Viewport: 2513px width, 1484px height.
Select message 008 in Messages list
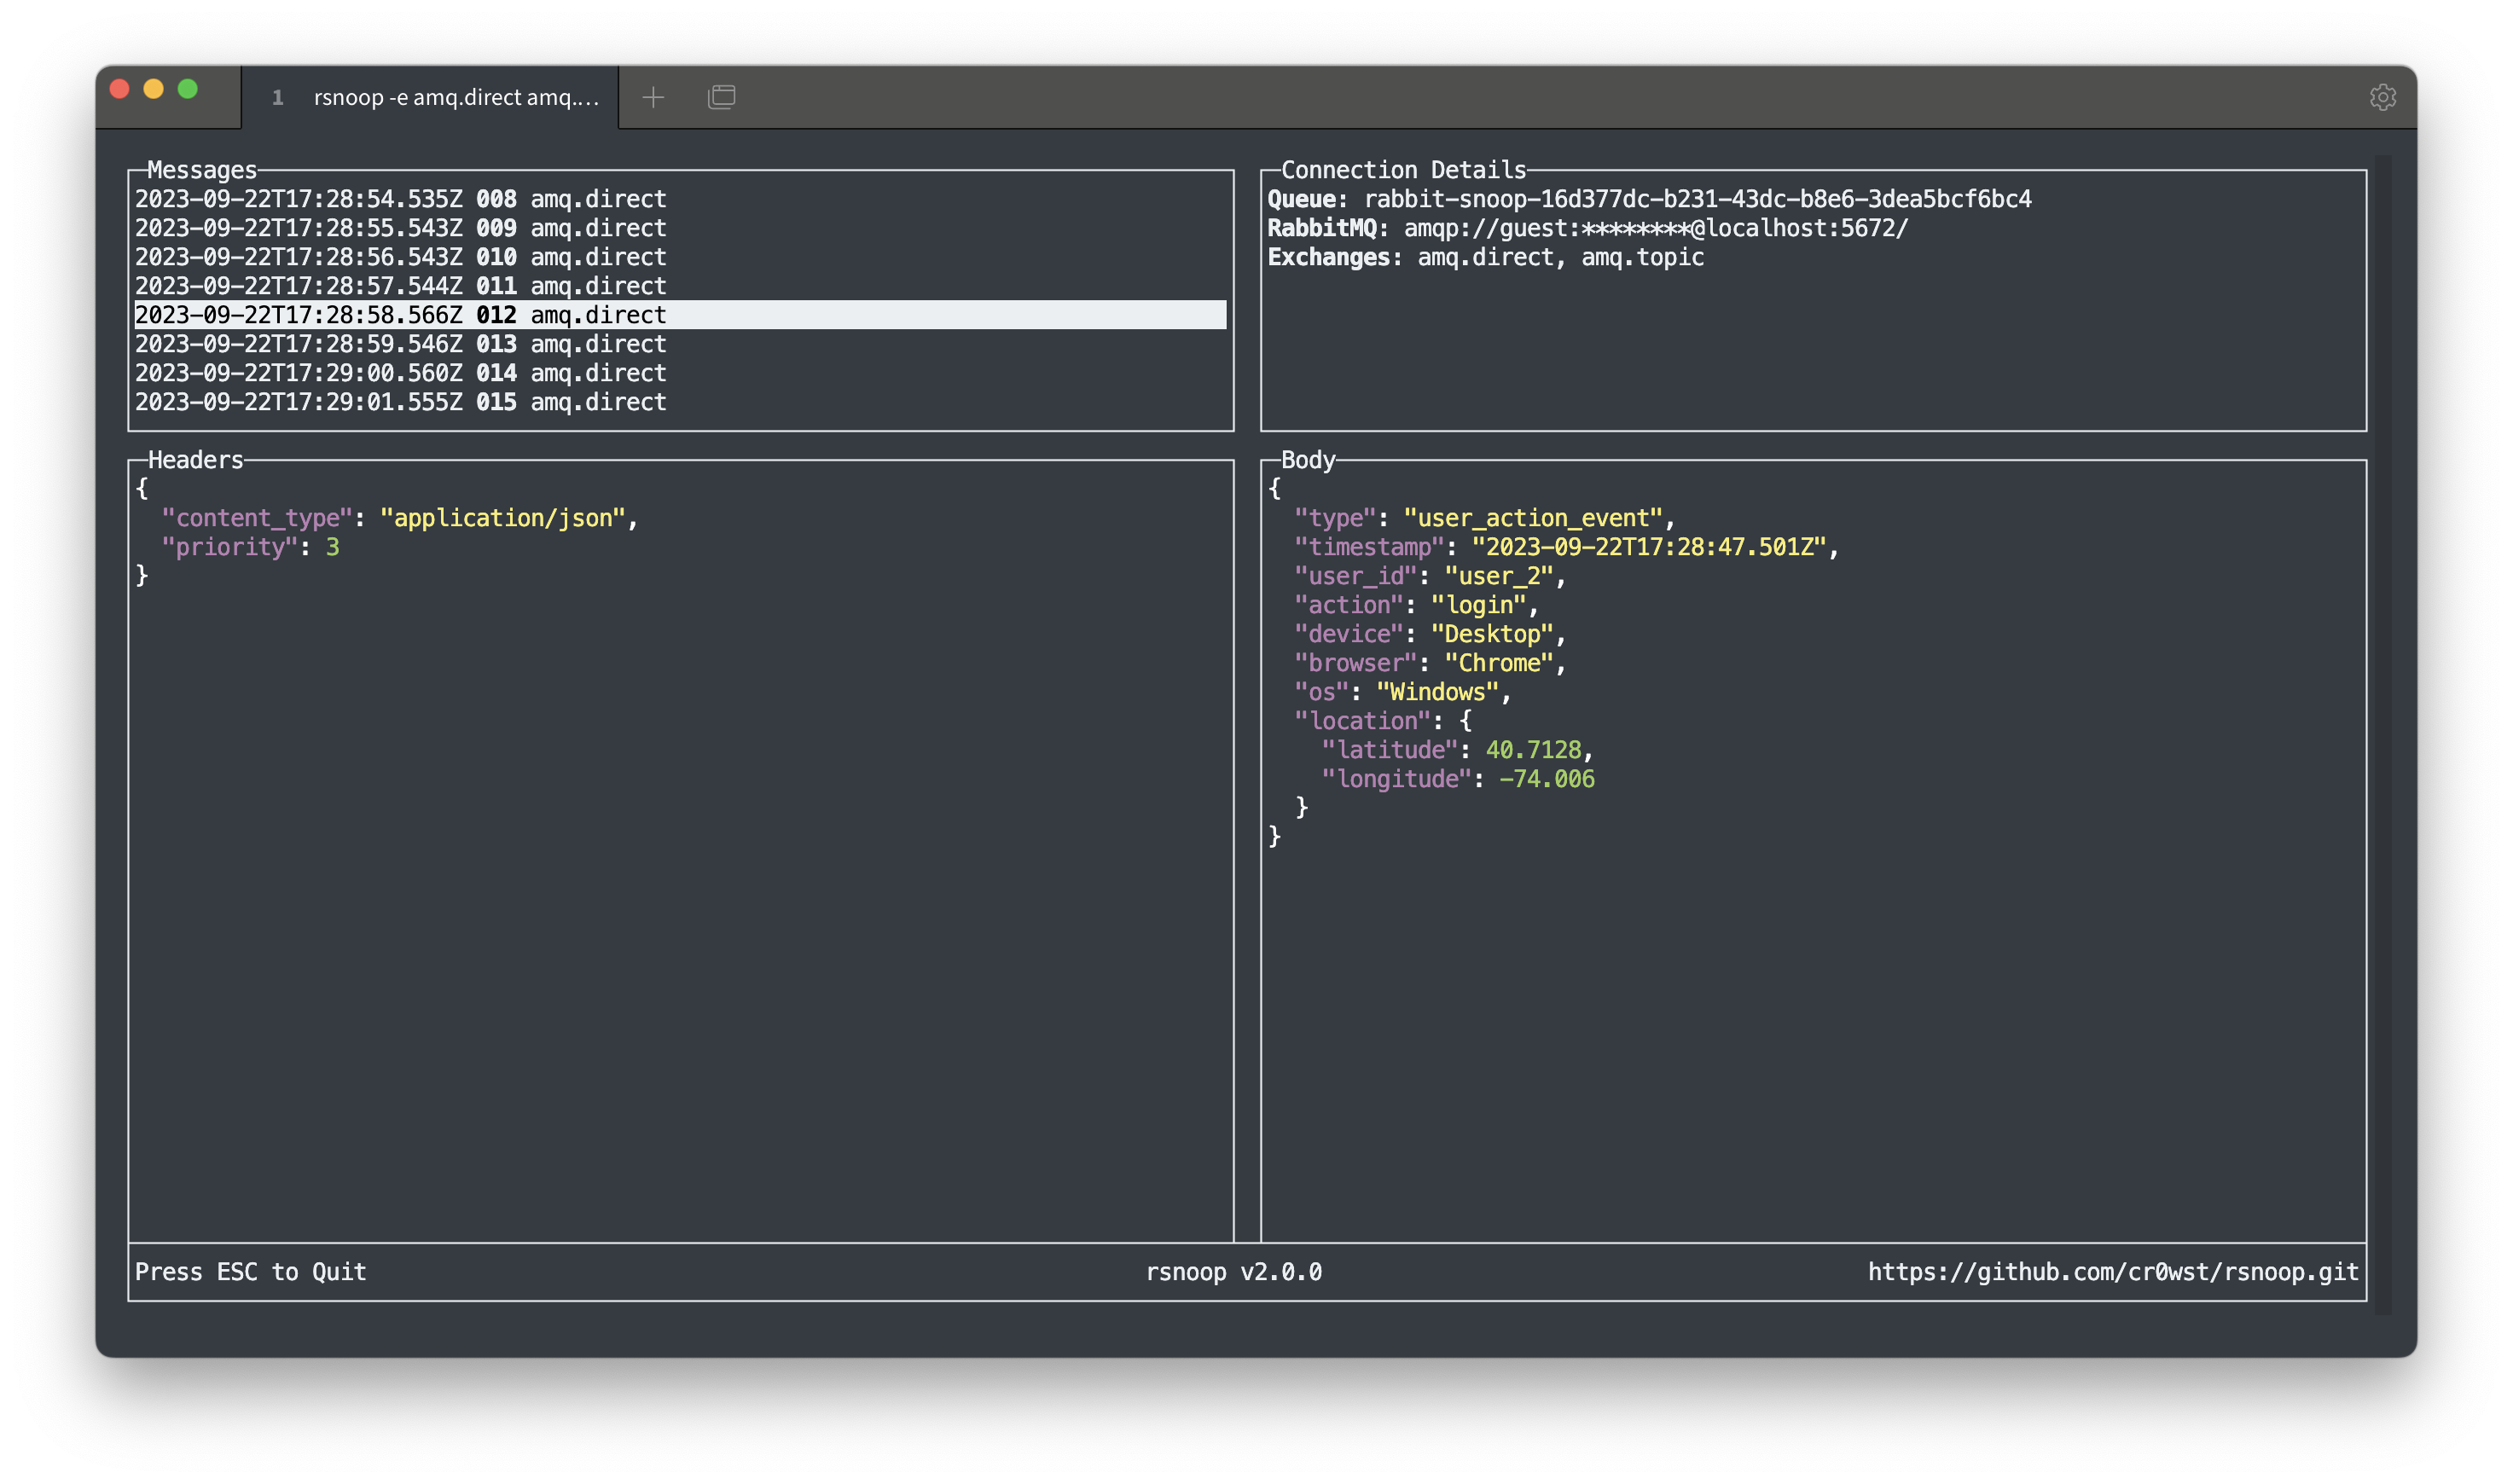[x=400, y=199]
